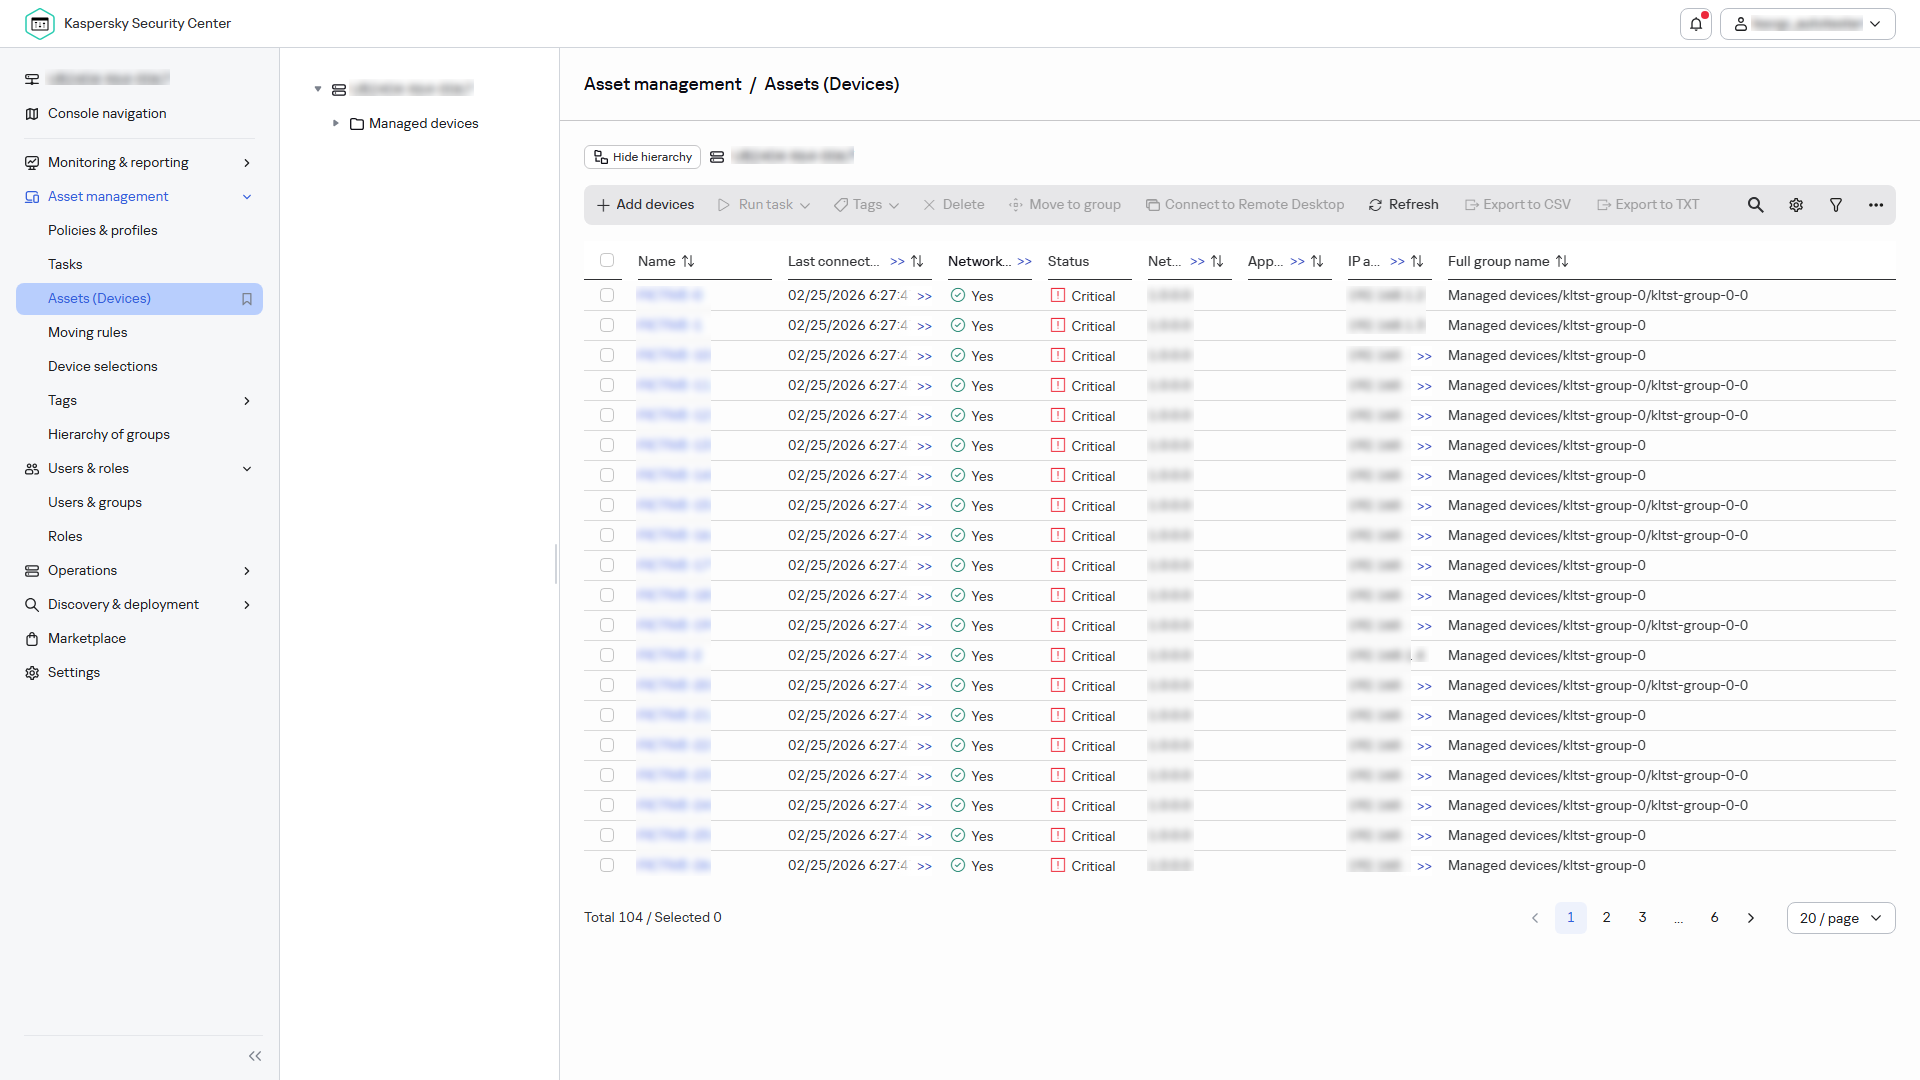
Task: Open Marketplace in sidebar
Action: (87, 639)
